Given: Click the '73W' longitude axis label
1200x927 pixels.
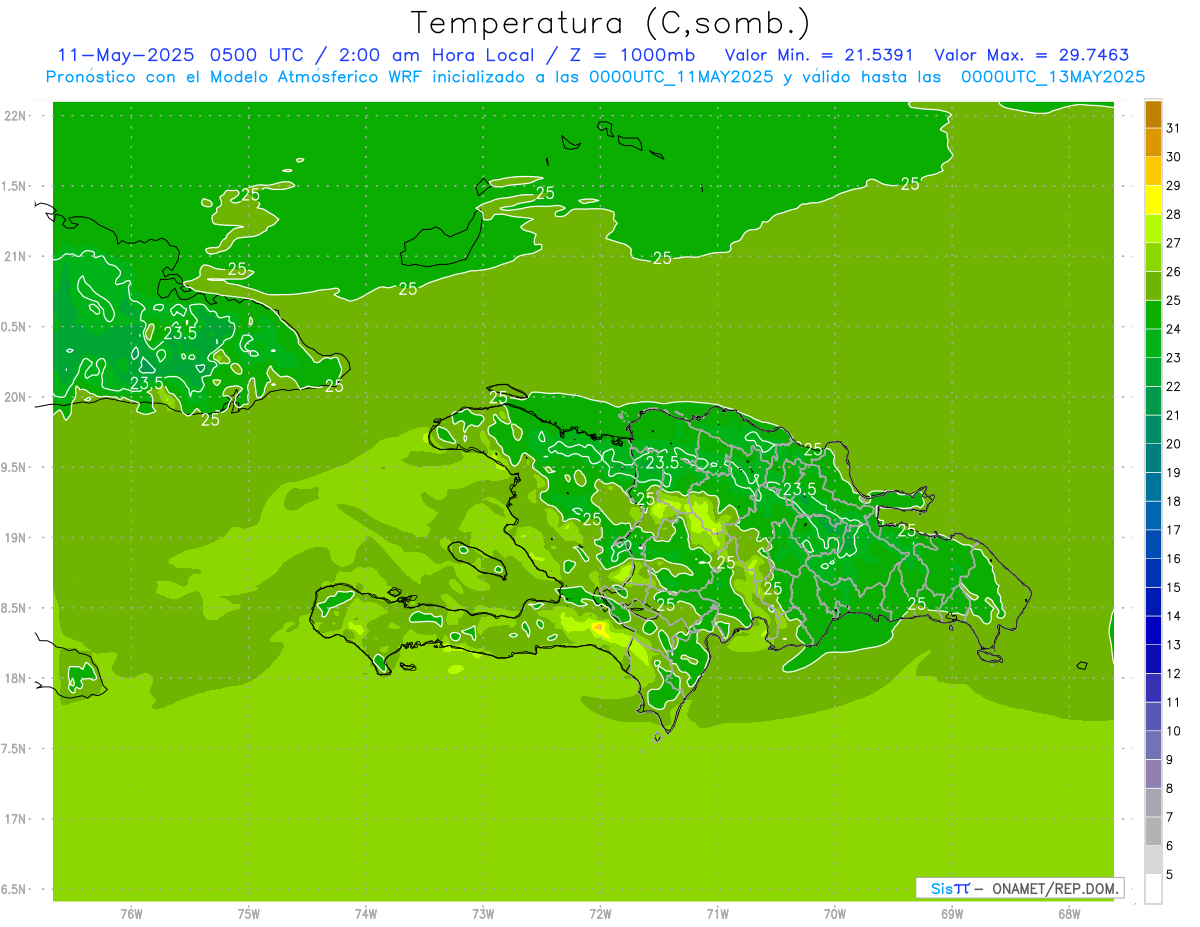Looking at the screenshot, I should point(483,913).
